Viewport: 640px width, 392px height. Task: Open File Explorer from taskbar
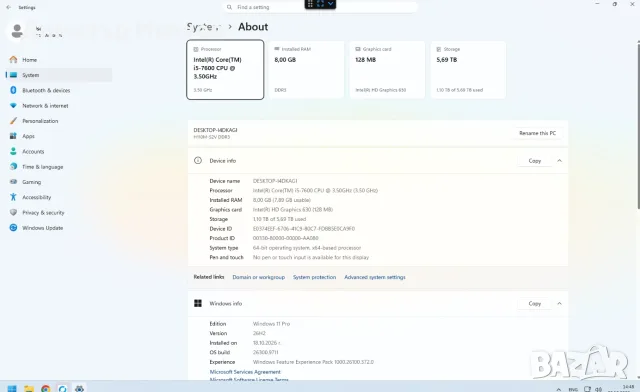click(x=29, y=388)
